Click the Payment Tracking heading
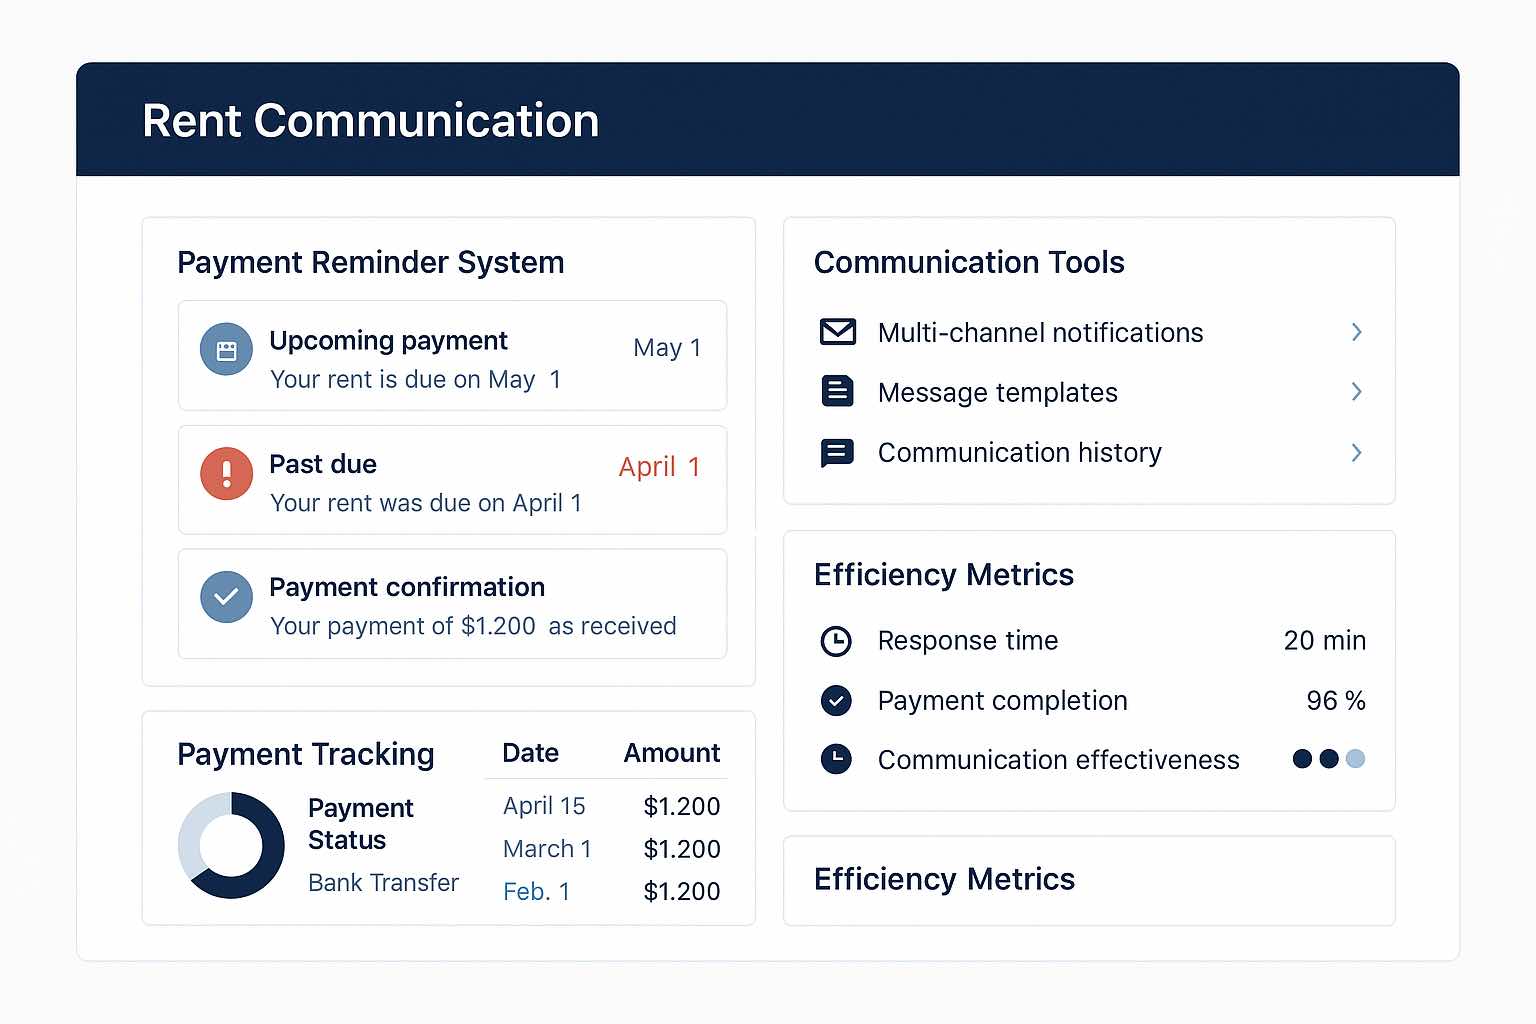The width and height of the screenshot is (1536, 1024). pyautogui.click(x=306, y=754)
